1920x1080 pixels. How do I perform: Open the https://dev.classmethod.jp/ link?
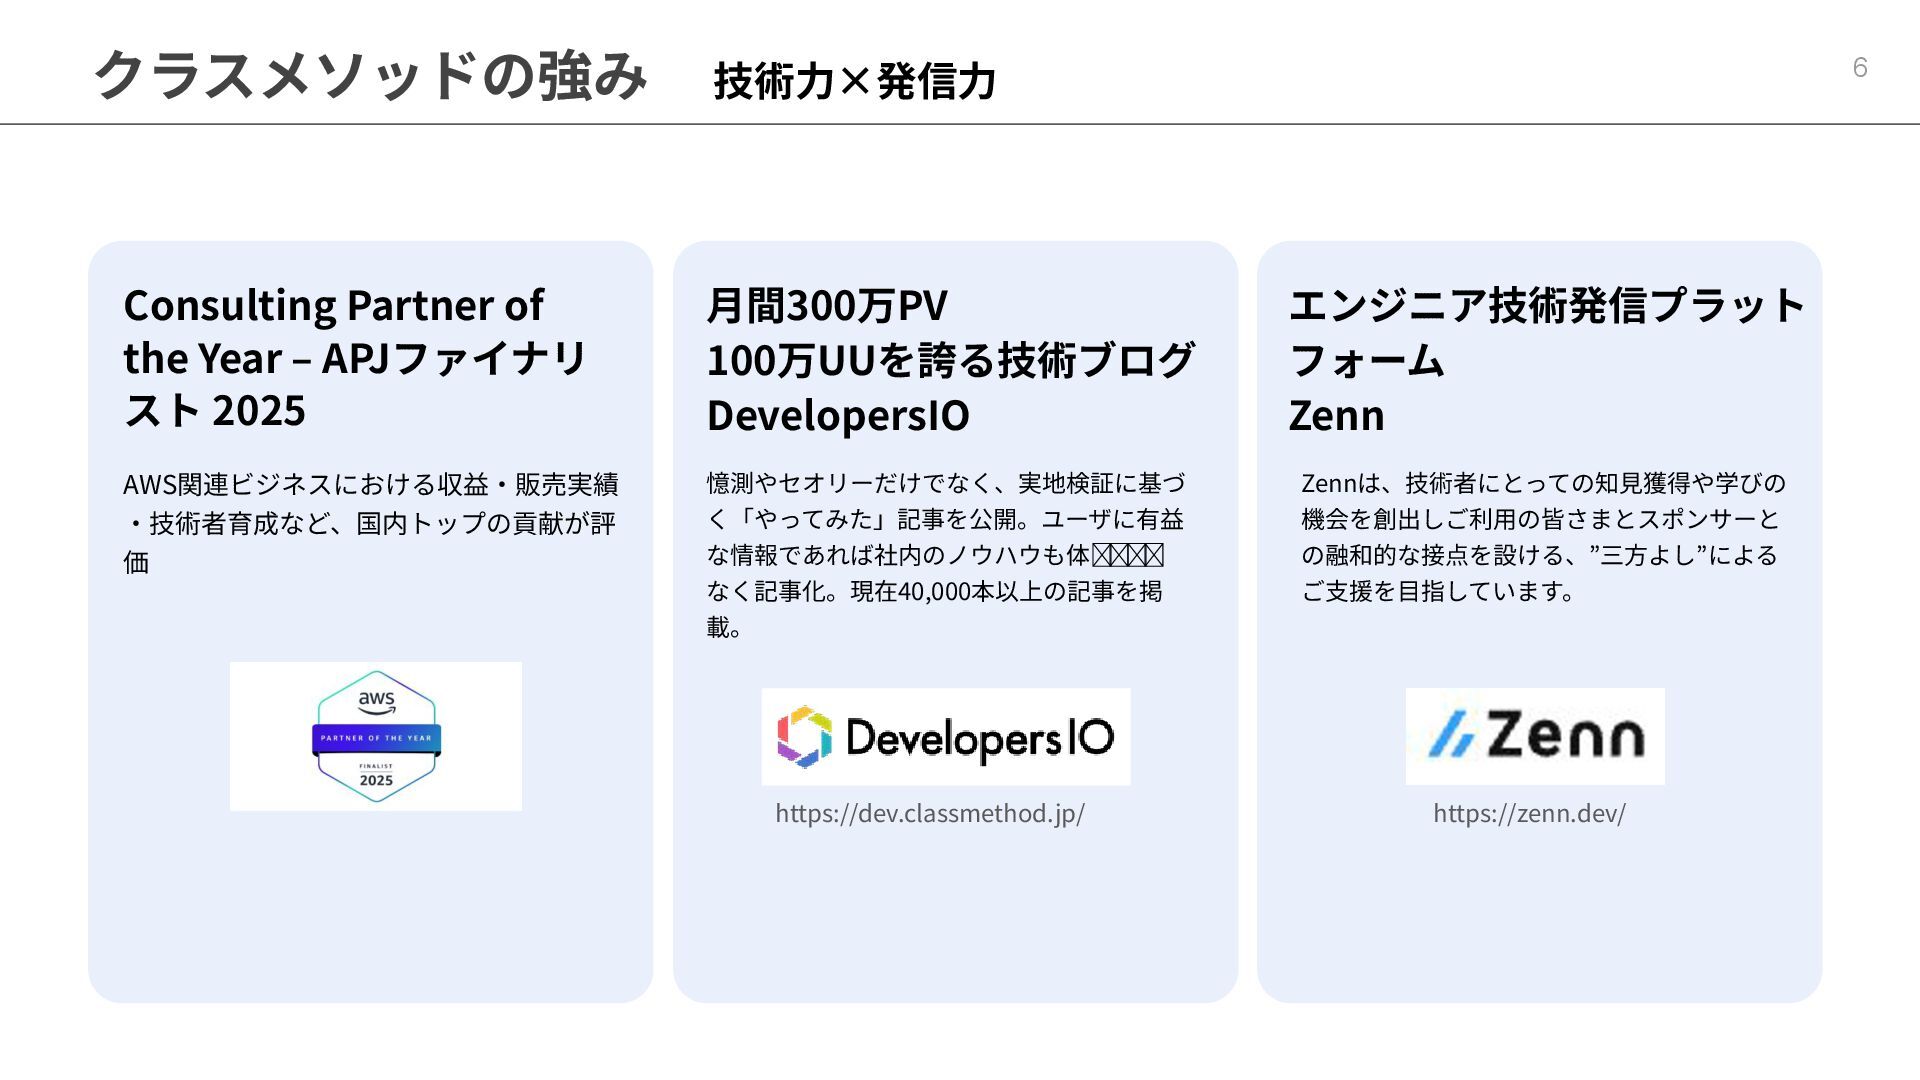[x=929, y=813]
